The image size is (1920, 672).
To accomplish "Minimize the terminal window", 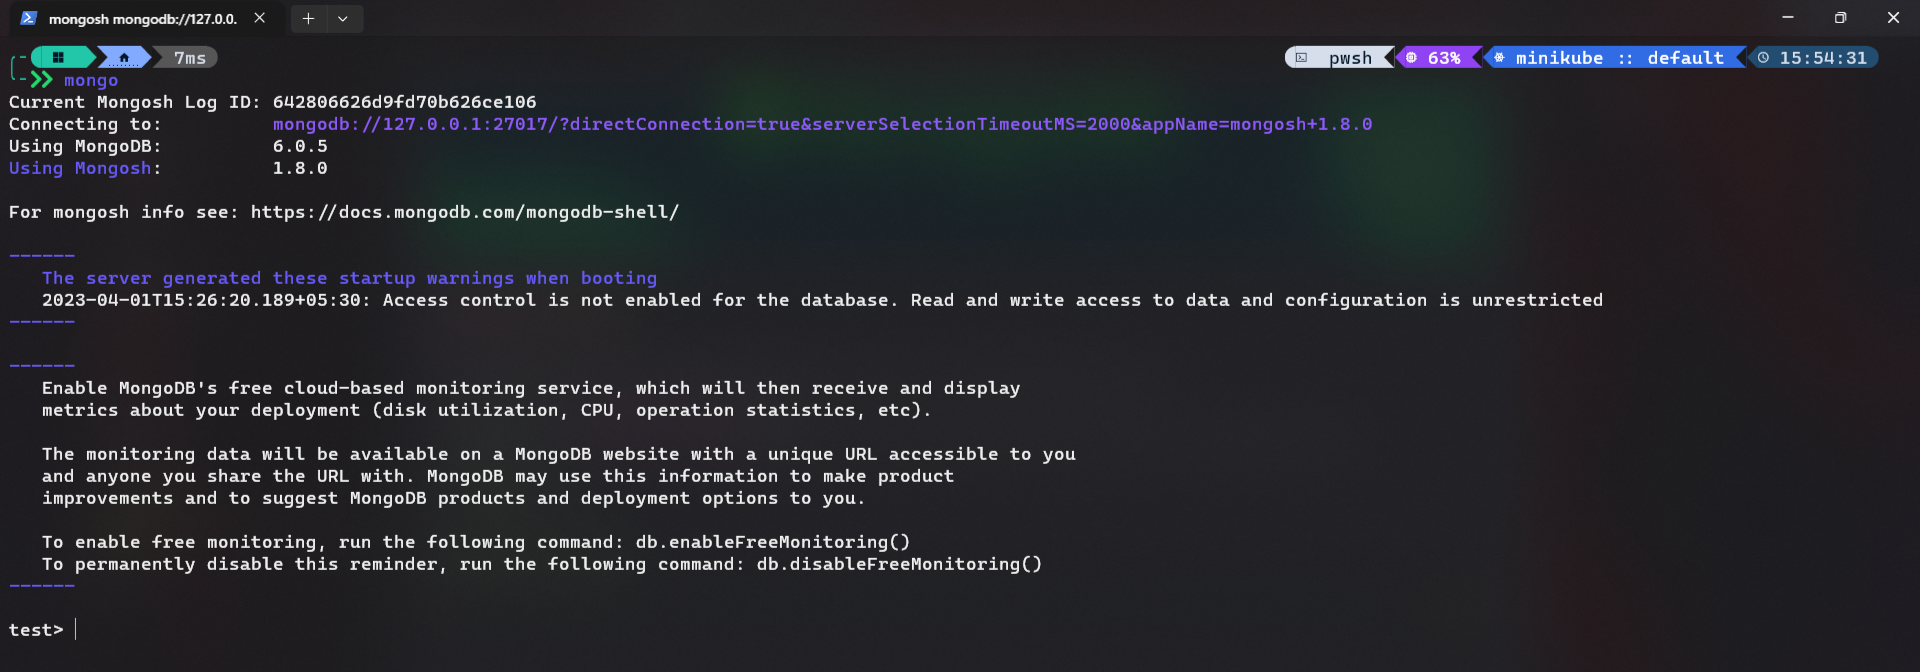I will click(x=1787, y=18).
